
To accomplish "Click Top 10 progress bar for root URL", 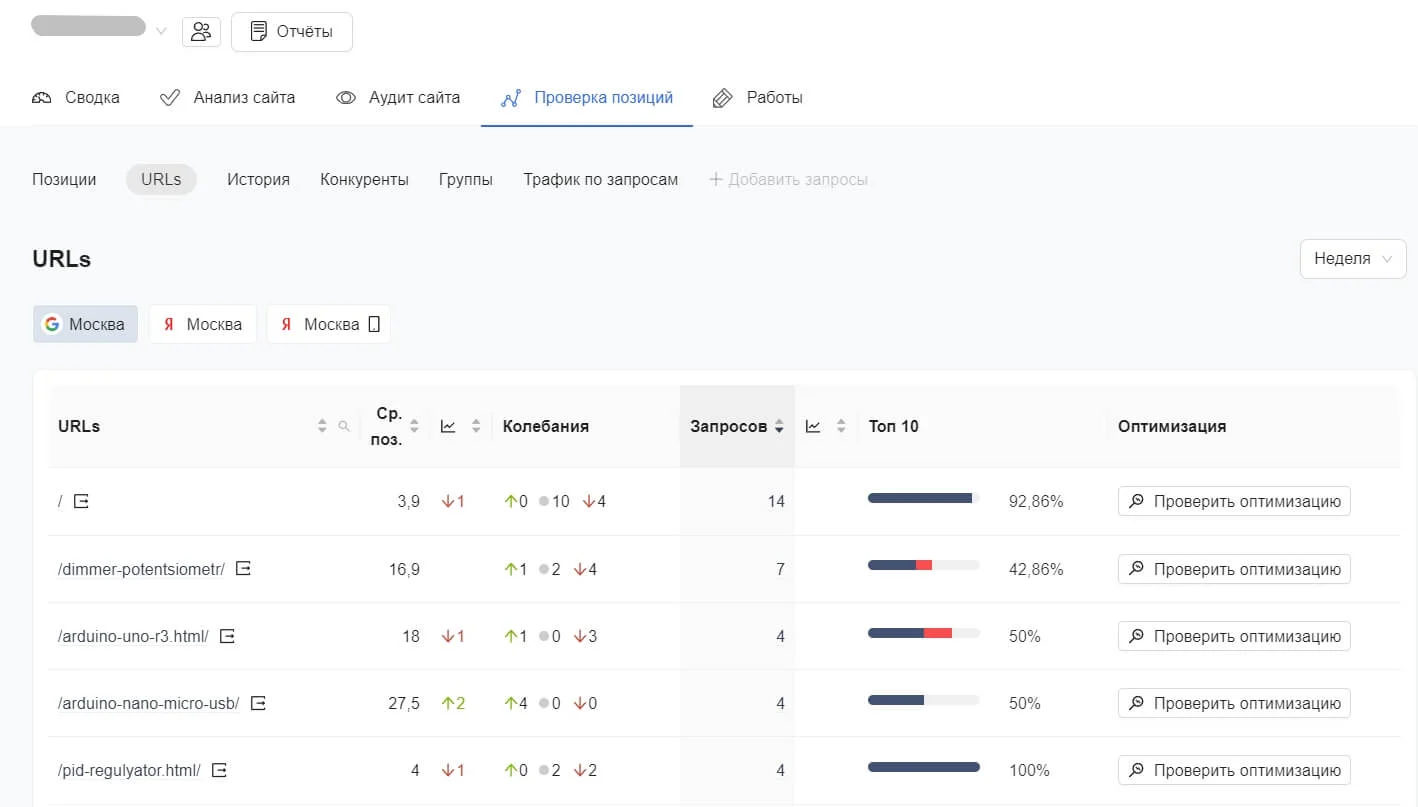I will (923, 498).
